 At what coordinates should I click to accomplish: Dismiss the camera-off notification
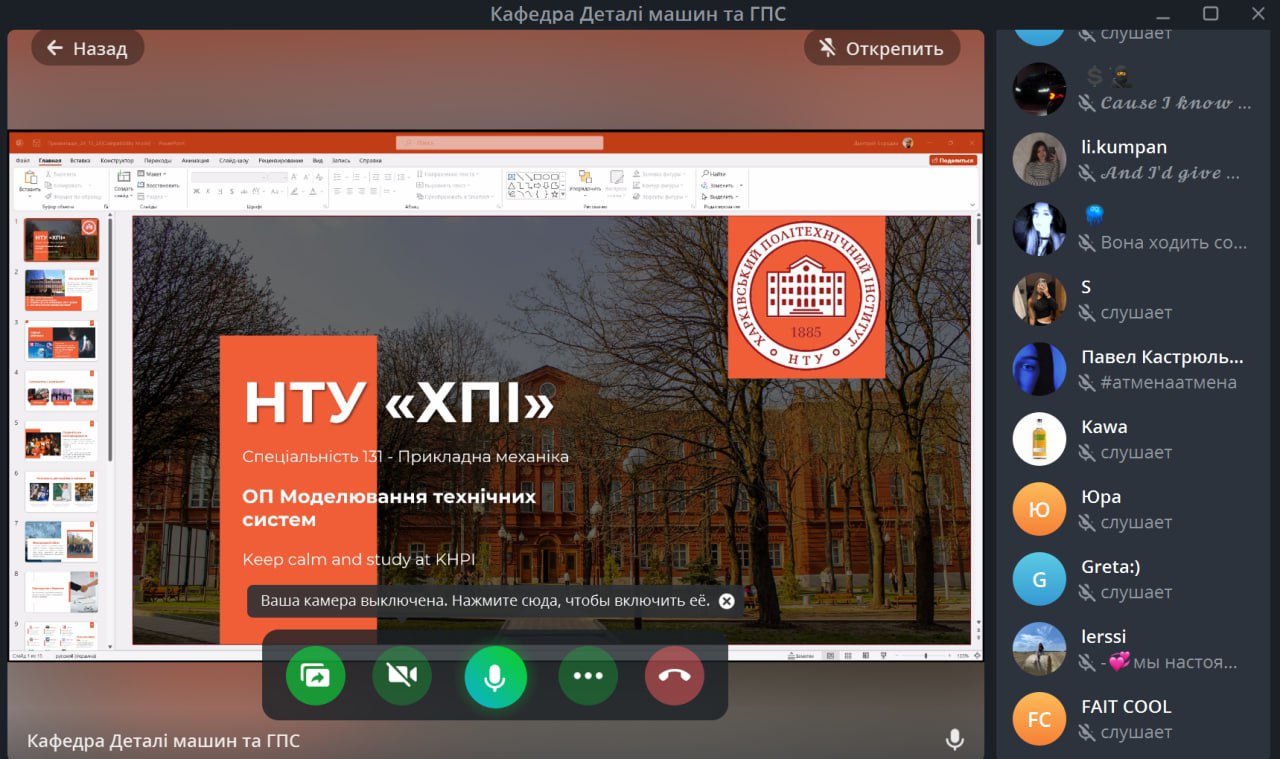point(727,601)
